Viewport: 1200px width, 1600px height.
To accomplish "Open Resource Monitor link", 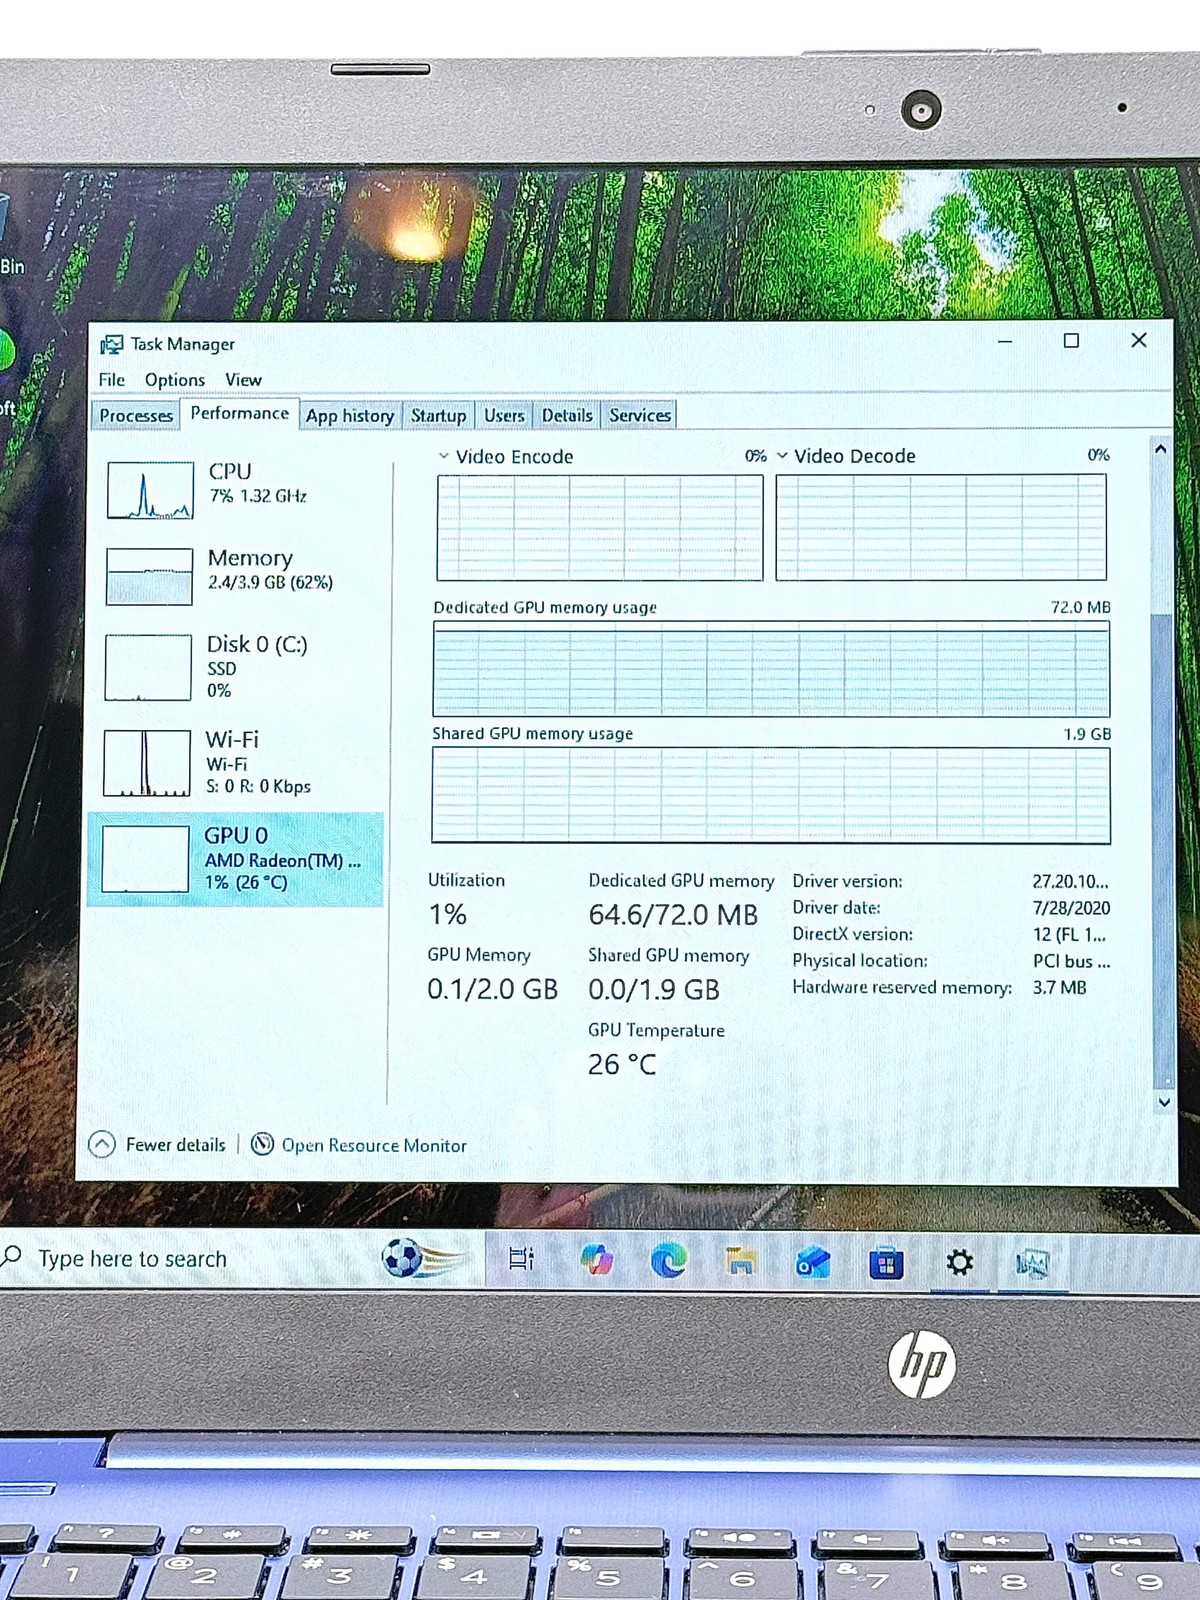I will pyautogui.click(x=374, y=1146).
